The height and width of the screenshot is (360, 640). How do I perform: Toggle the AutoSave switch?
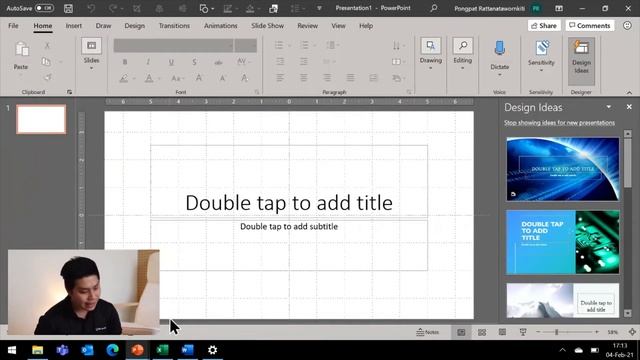44,8
